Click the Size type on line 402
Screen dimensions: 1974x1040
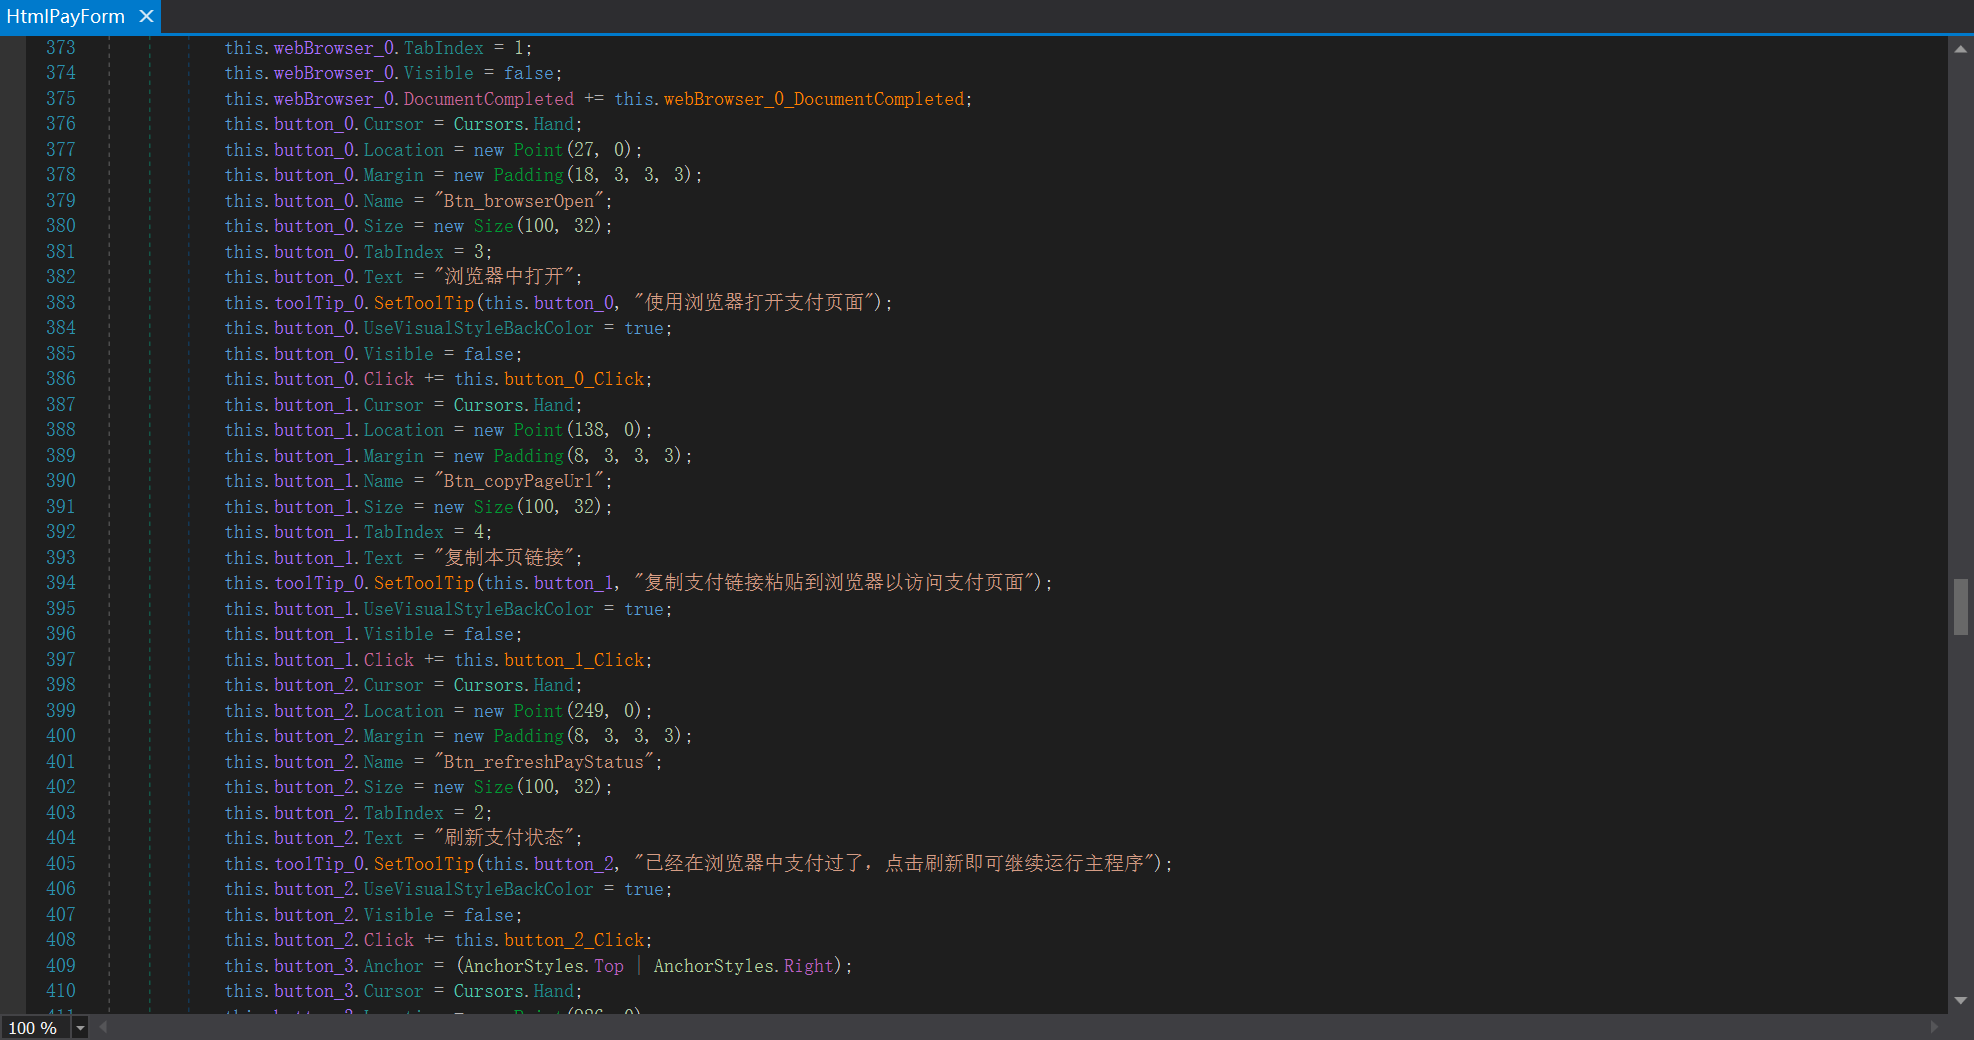(x=493, y=787)
